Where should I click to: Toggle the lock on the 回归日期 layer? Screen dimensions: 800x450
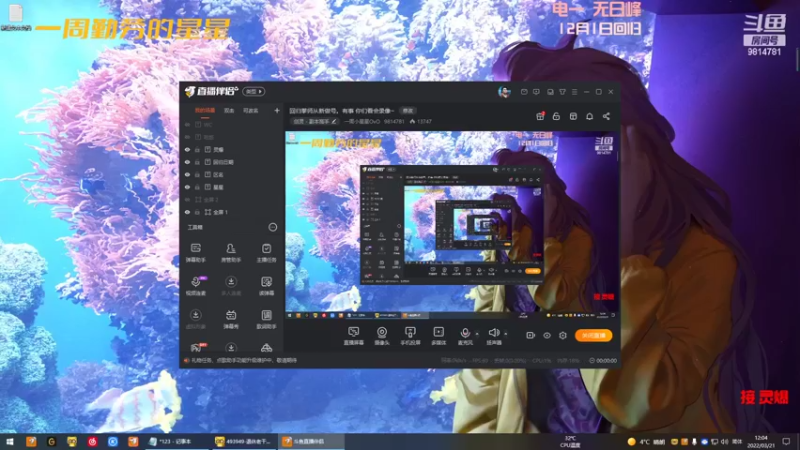point(197,162)
